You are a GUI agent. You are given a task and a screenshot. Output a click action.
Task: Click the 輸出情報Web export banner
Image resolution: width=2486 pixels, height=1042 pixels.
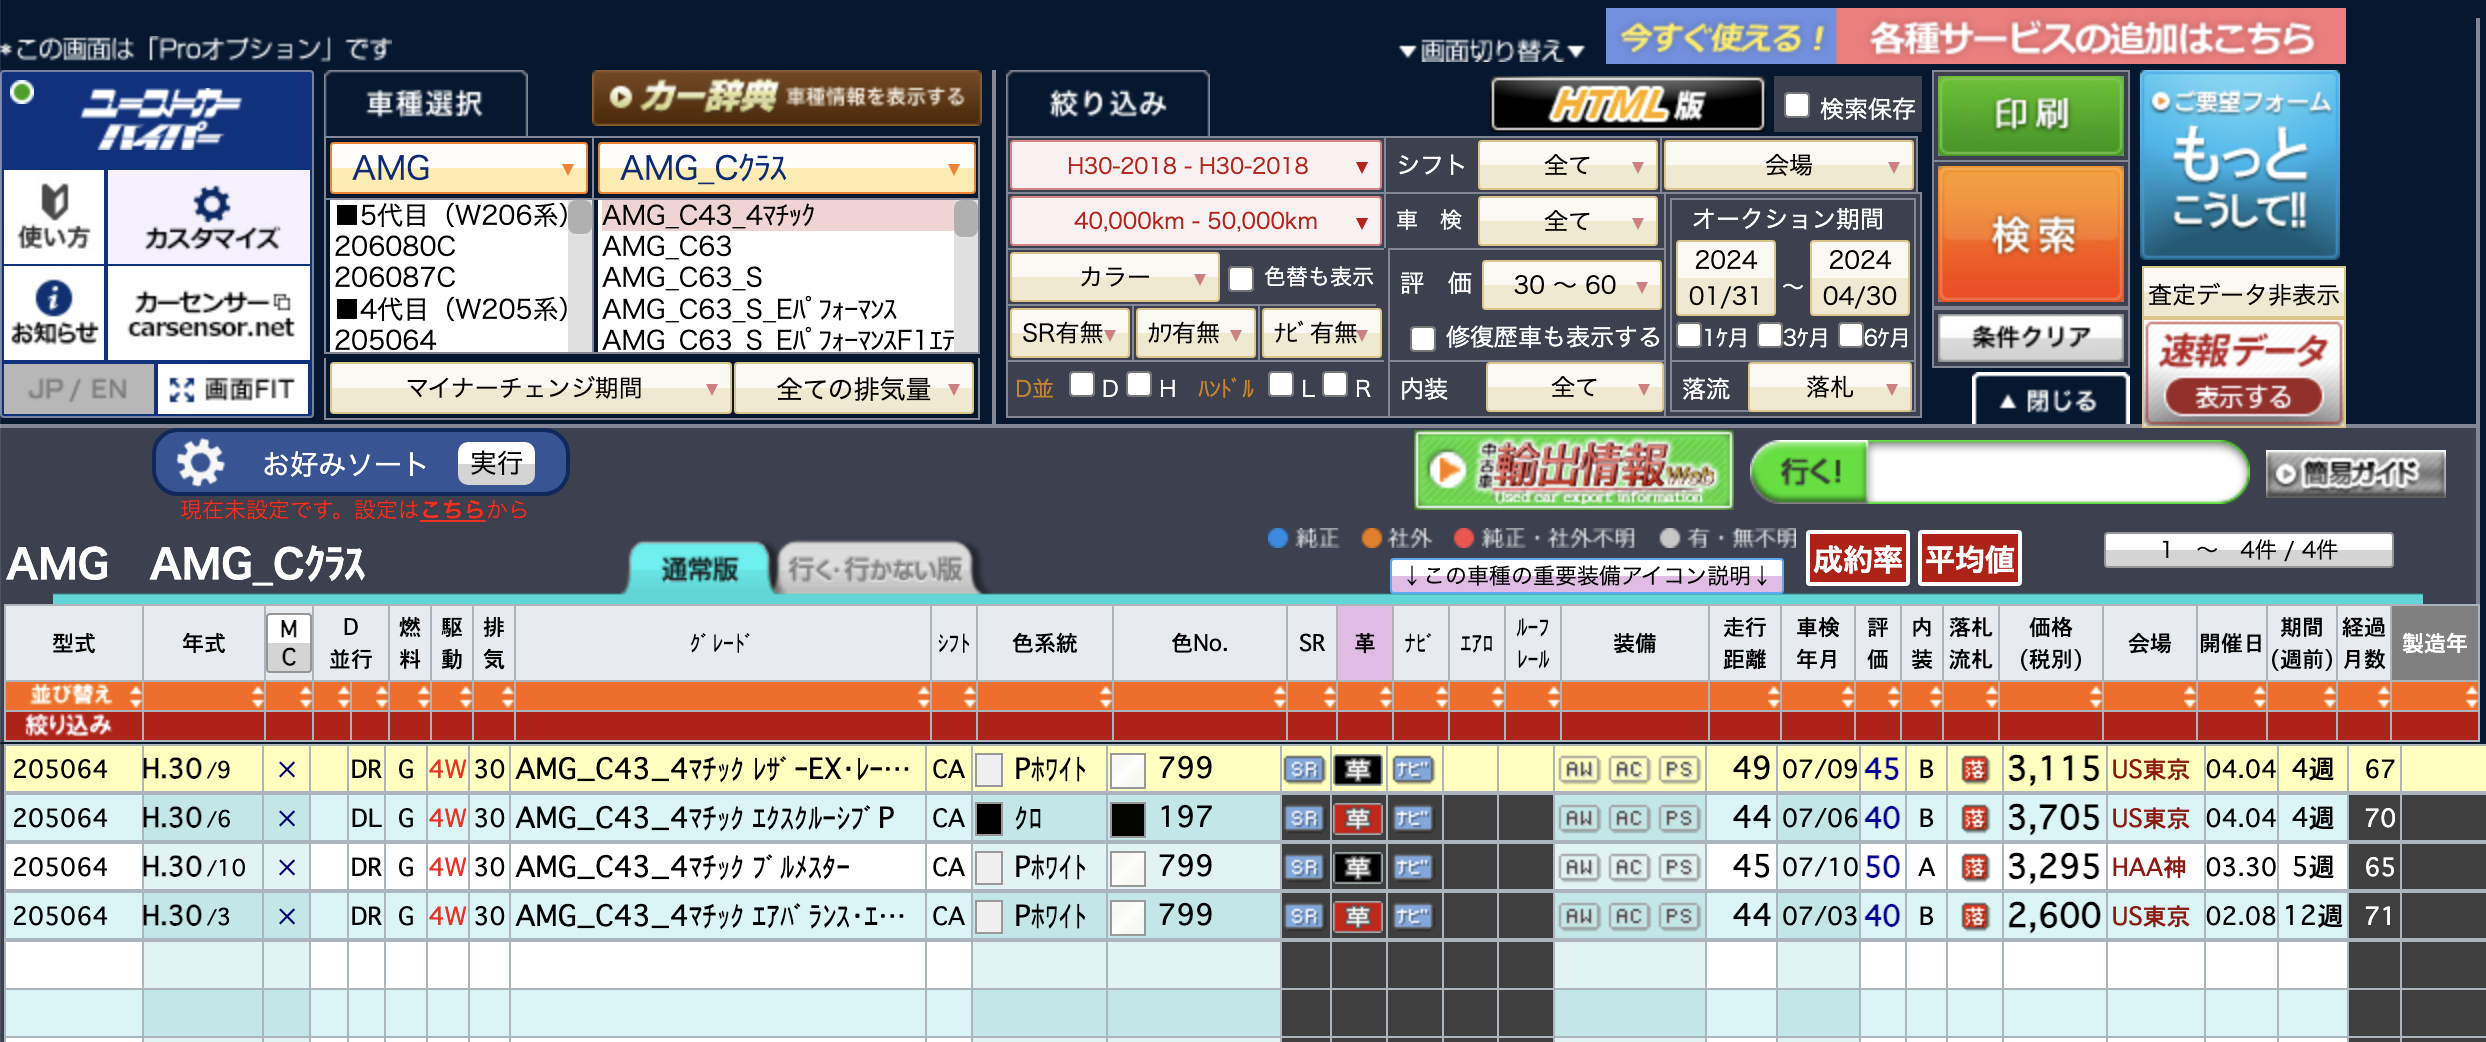[x=1574, y=470]
